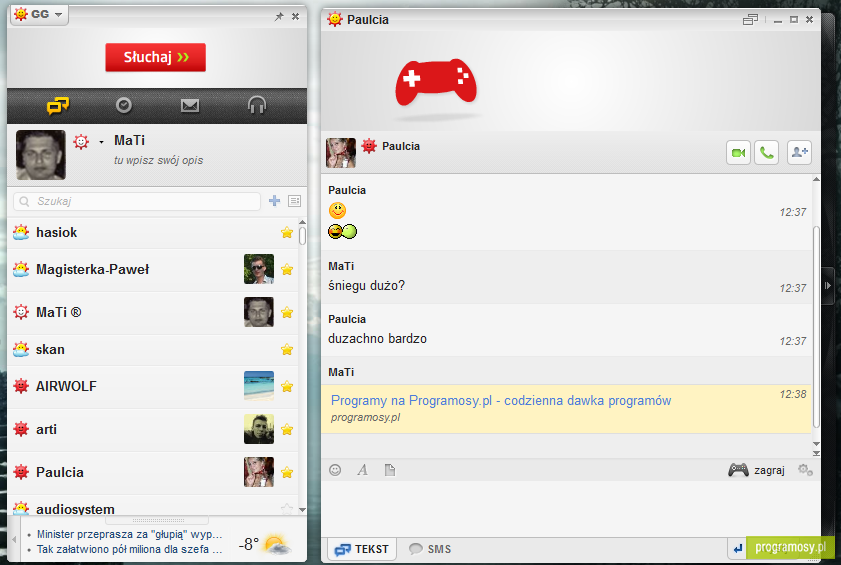Image resolution: width=841 pixels, height=565 pixels.
Task: Open the clock history tab icon
Action: click(x=124, y=105)
